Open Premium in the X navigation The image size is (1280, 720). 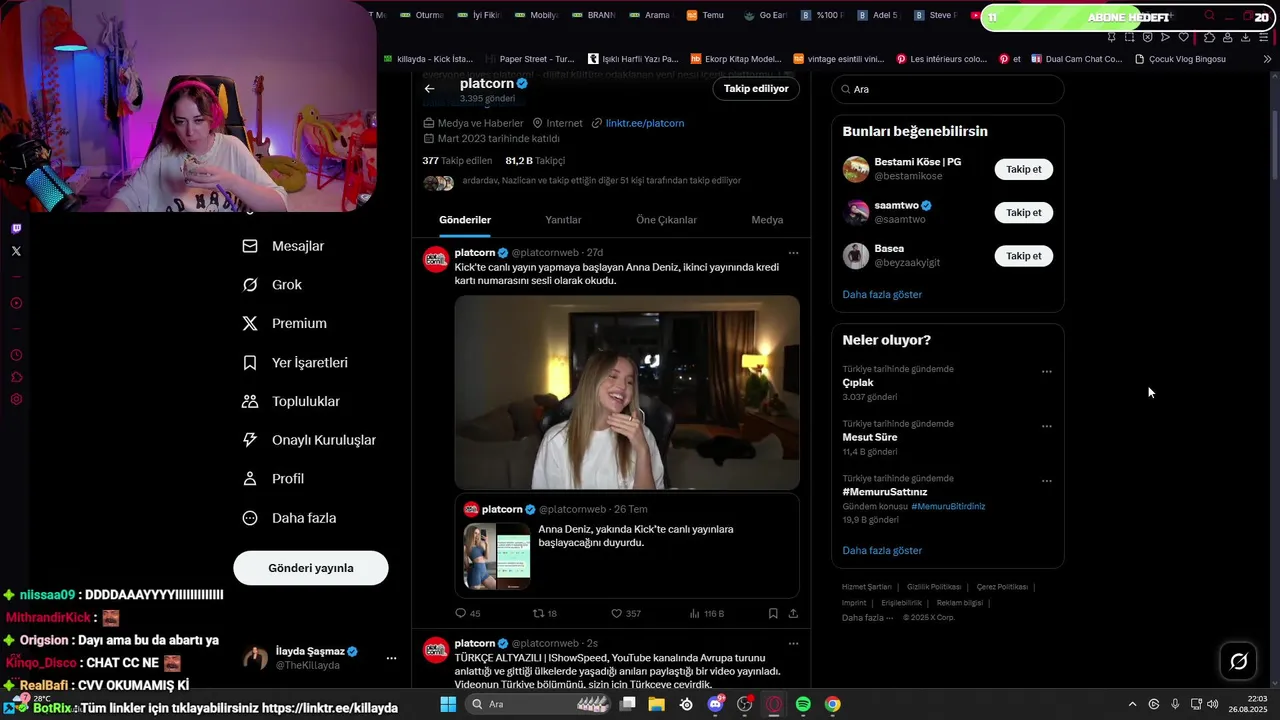(x=285, y=324)
